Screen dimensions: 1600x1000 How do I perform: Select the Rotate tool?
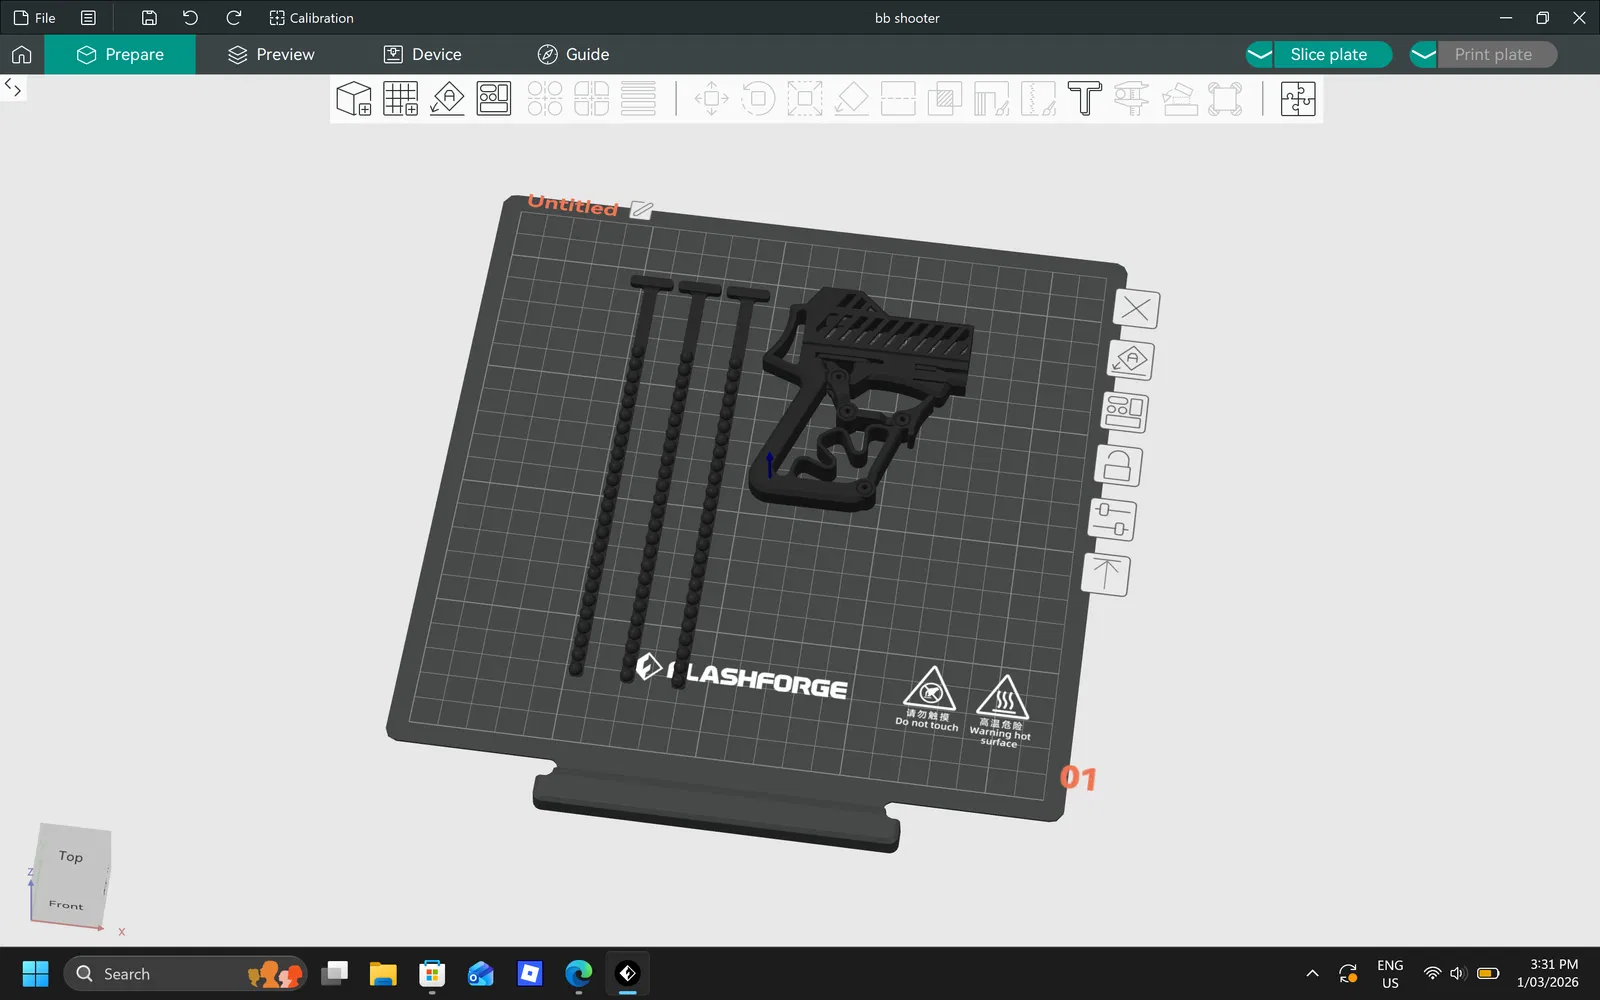click(x=758, y=98)
